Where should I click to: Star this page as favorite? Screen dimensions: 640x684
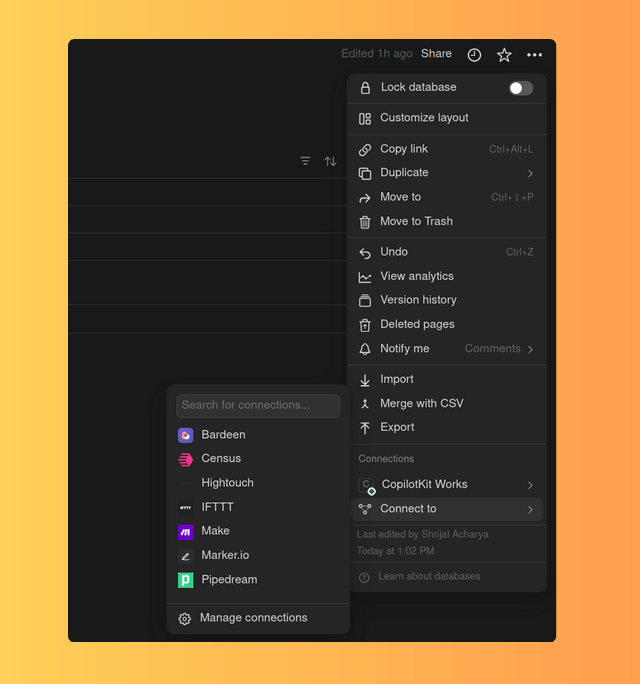click(504, 55)
